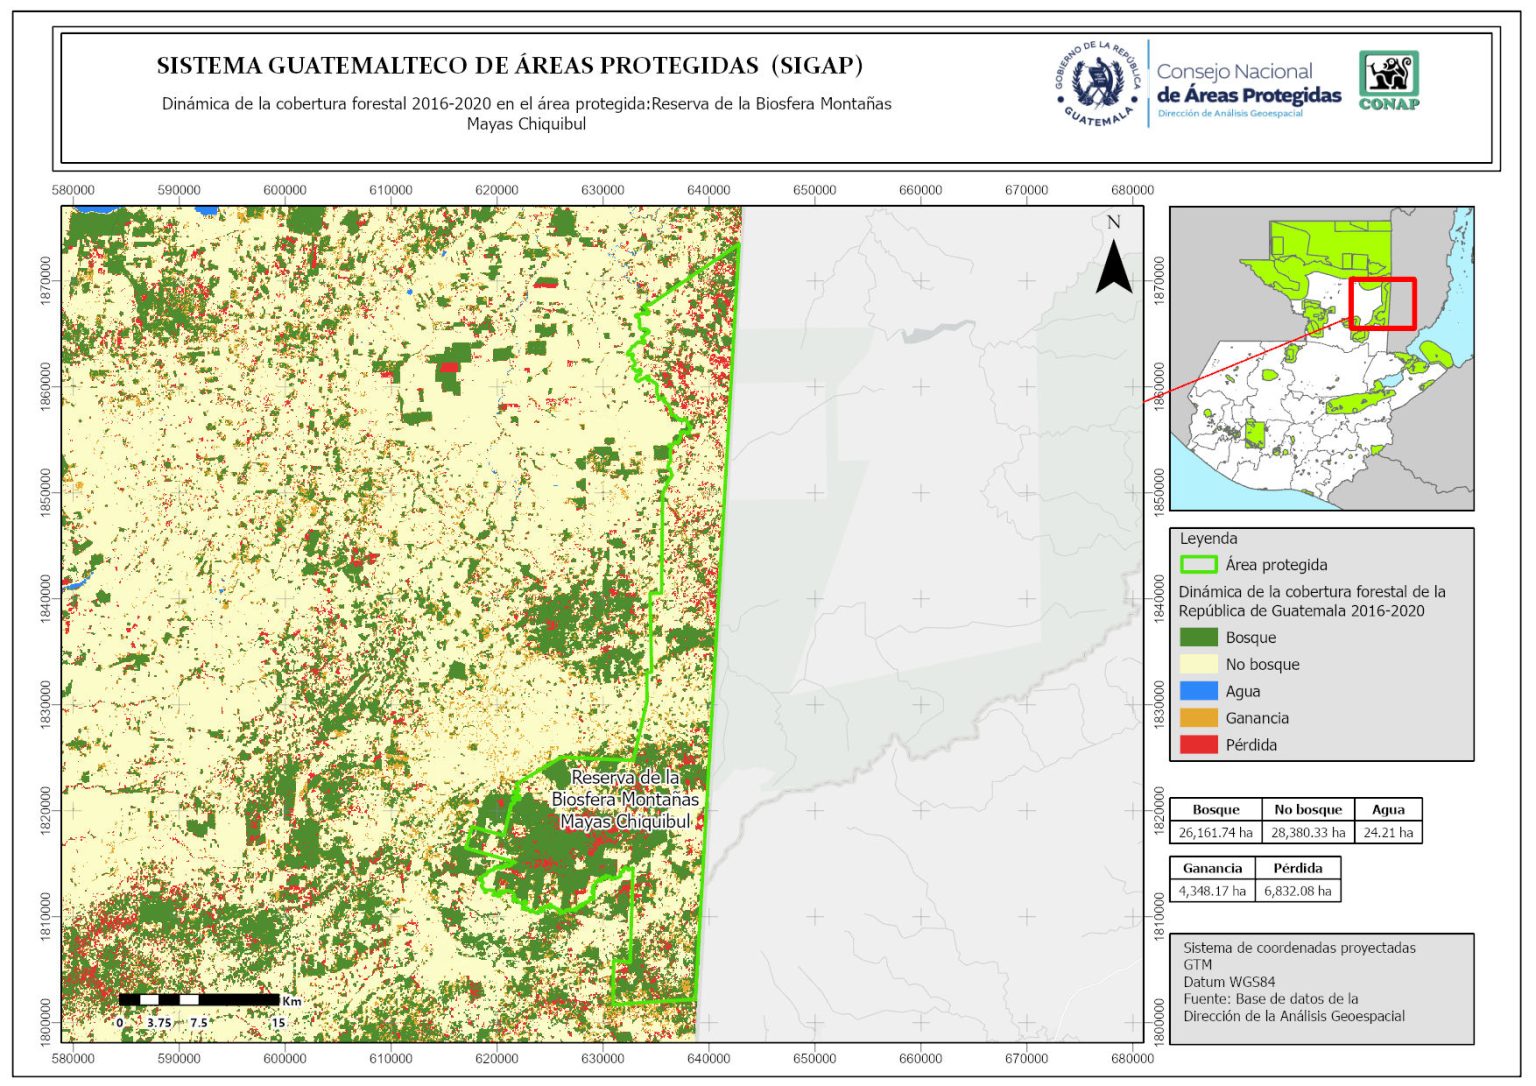Click the black and white scale bar
This screenshot has height=1086, width=1536.
pyautogui.click(x=199, y=999)
